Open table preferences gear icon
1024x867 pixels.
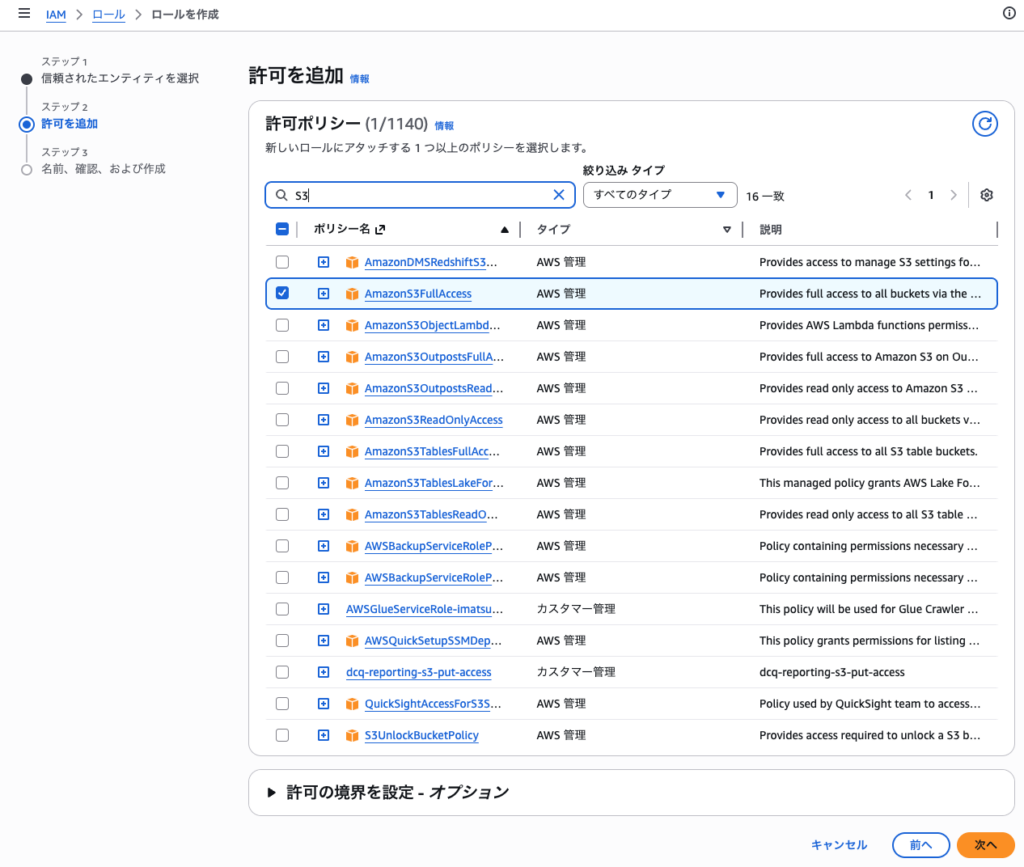tap(986, 195)
